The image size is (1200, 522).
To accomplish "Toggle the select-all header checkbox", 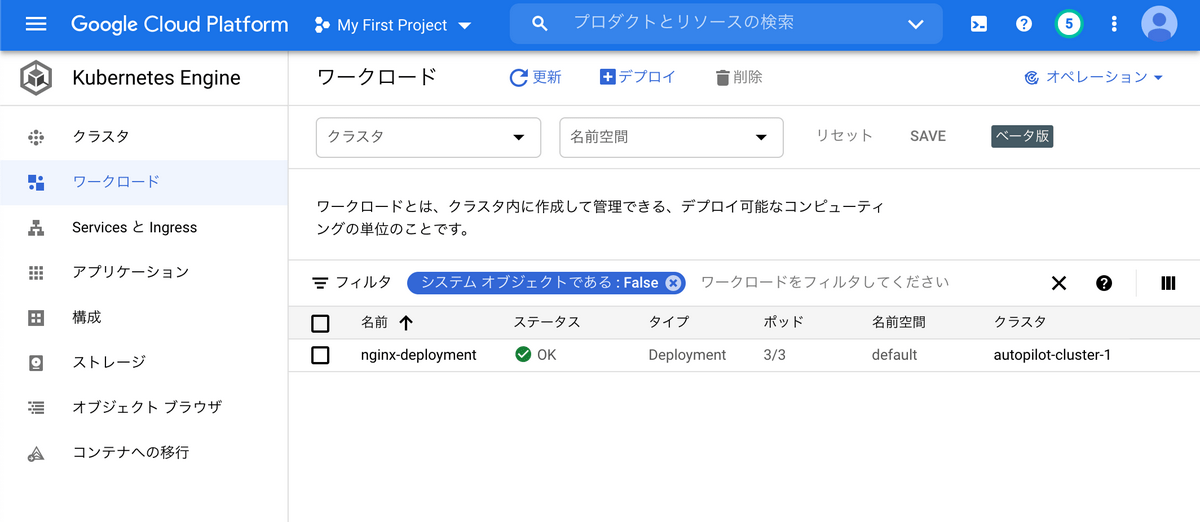I will [x=320, y=323].
